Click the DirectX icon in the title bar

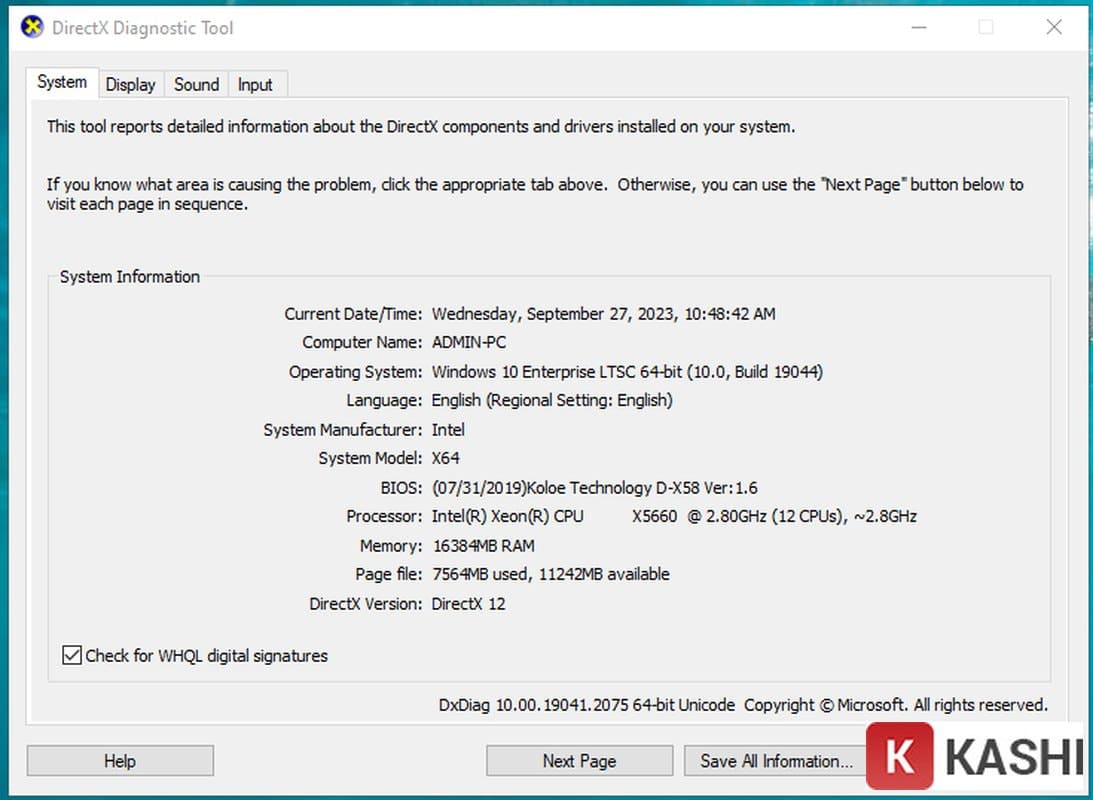pyautogui.click(x=32, y=27)
